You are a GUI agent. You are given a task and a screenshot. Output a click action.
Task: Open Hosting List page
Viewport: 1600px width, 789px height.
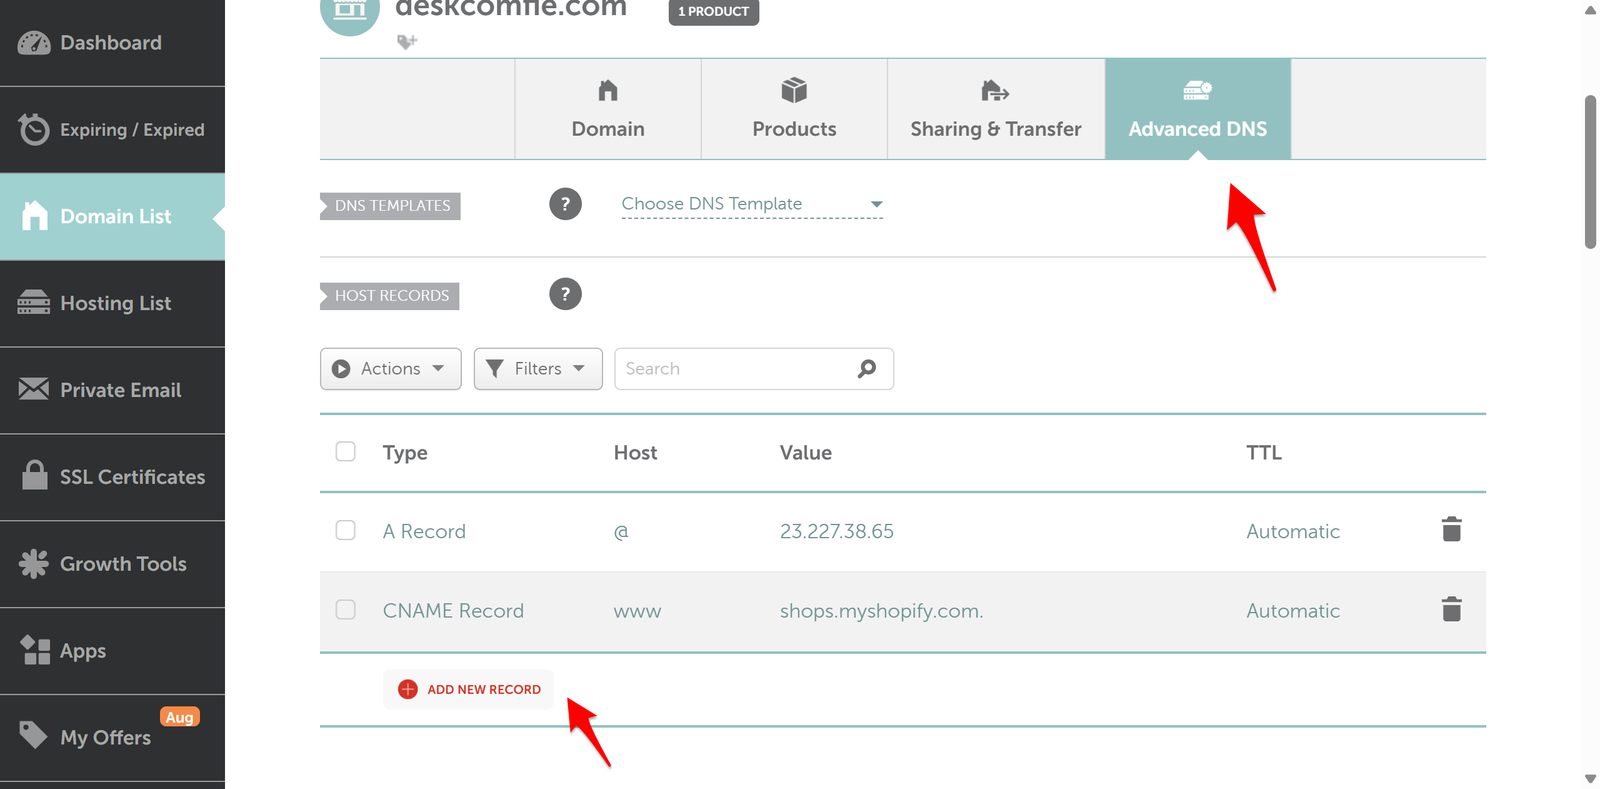112,303
